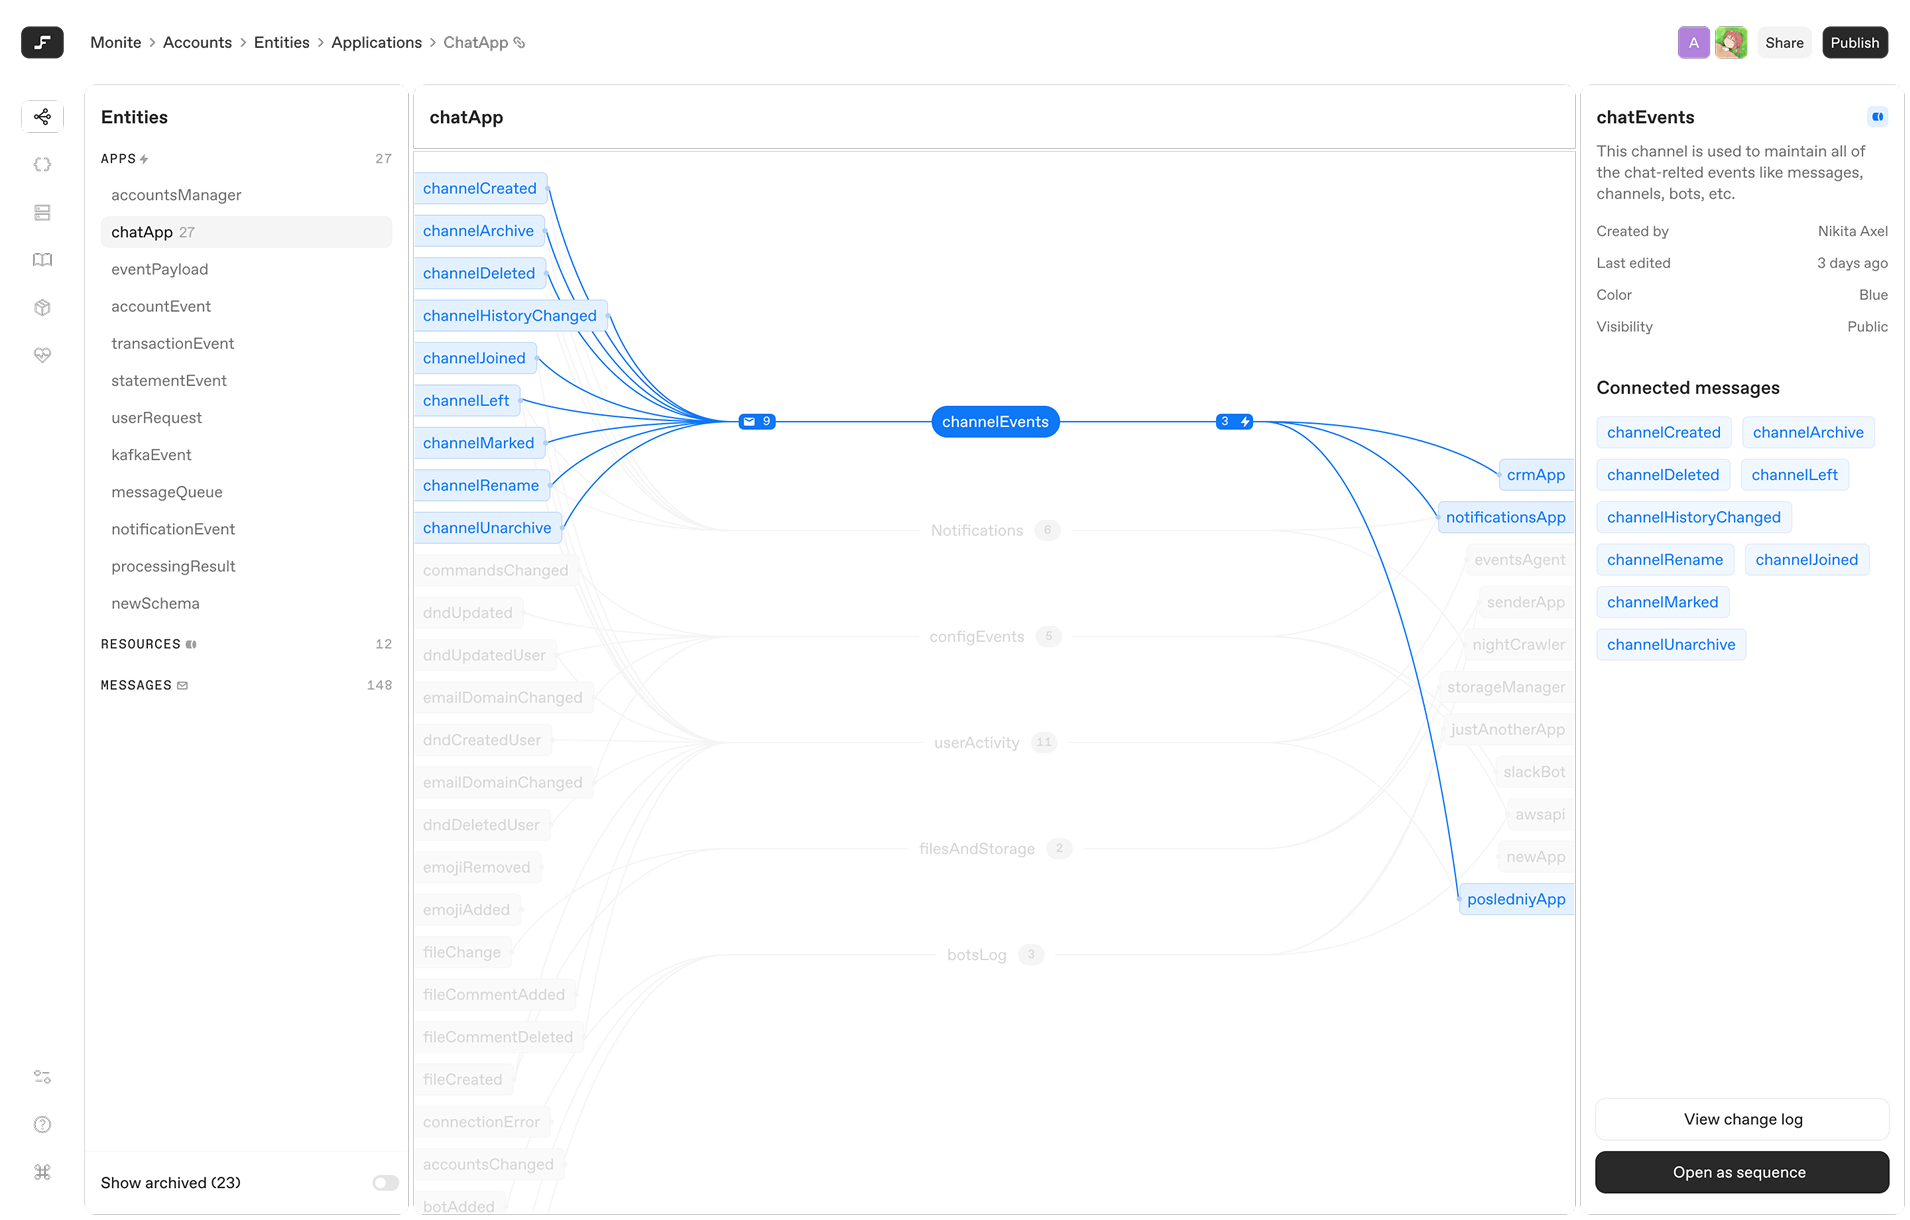1910x1220 pixels.
Task: Open the package cube sidebar icon
Action: [x=42, y=308]
